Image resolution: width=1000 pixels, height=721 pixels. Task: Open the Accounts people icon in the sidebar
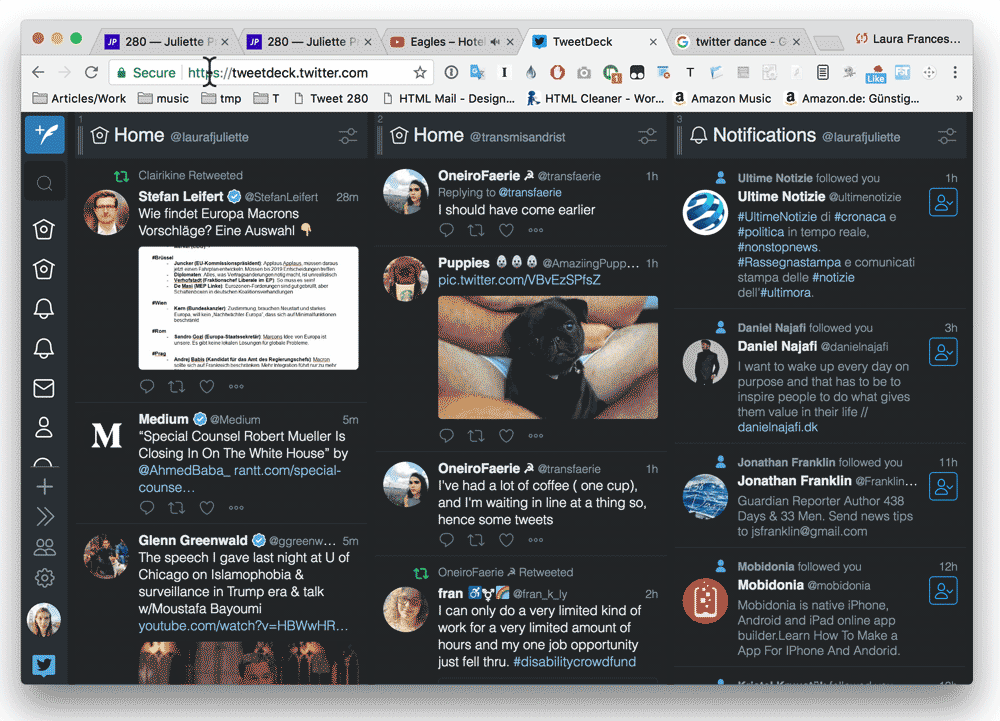45,547
